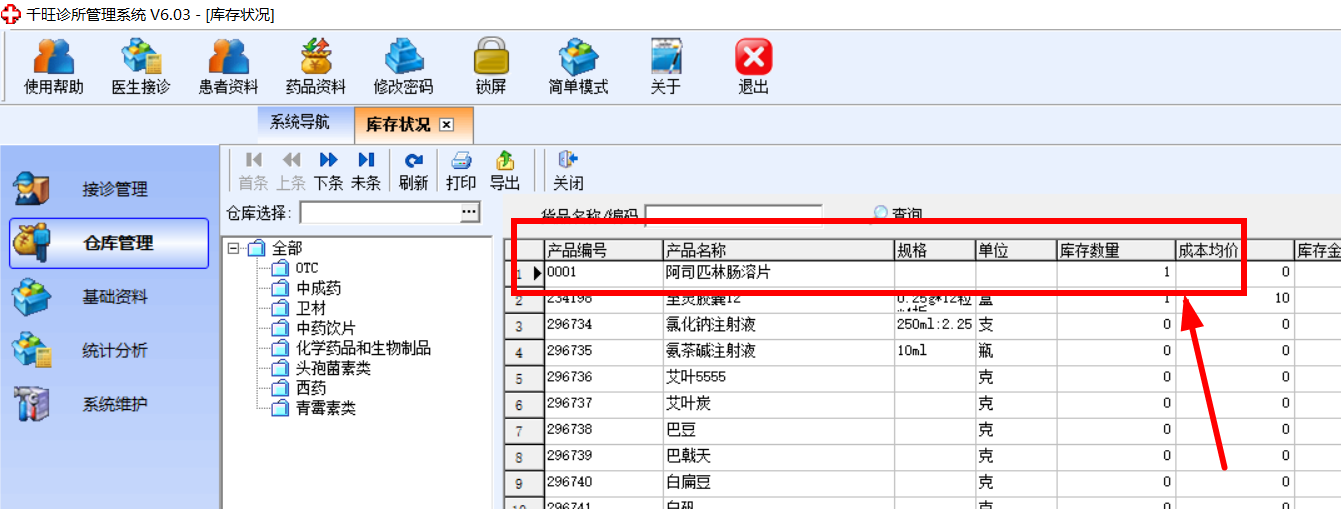Image resolution: width=1341 pixels, height=509 pixels.
Task: Open 统计分析 in the sidebar
Action: click(x=109, y=351)
